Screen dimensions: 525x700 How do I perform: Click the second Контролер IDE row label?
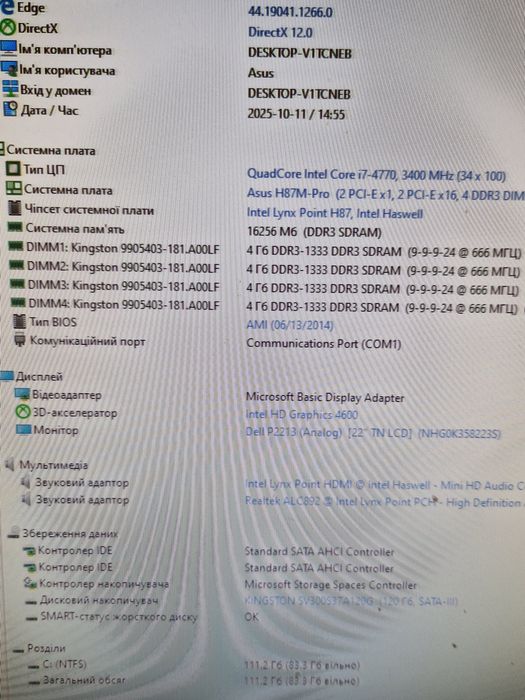click(x=75, y=567)
